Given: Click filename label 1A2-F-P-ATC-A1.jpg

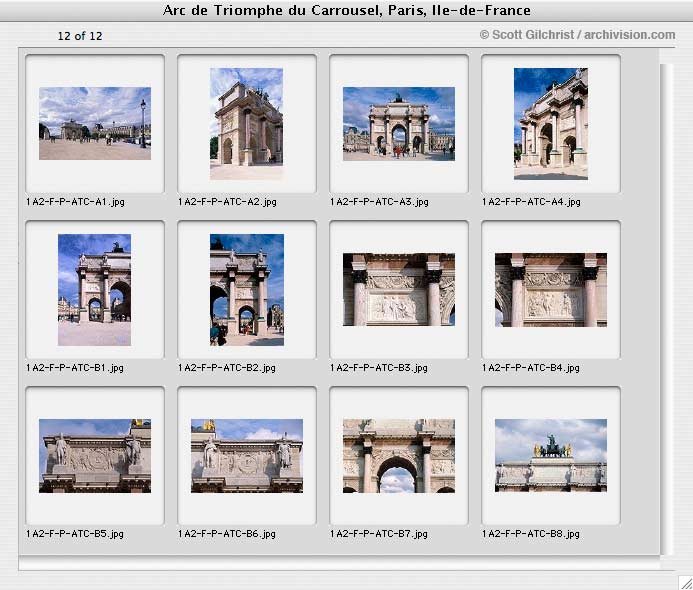Looking at the screenshot, I should point(75,202).
